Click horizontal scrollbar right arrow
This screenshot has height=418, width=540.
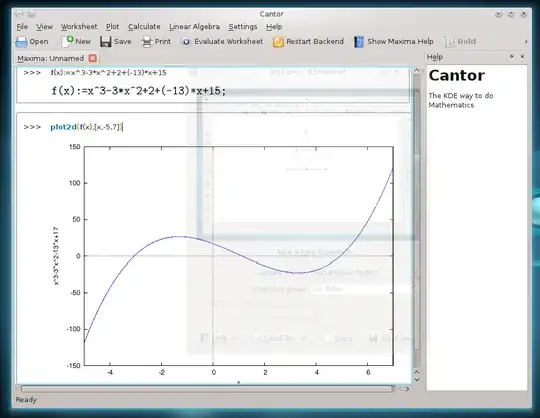tap(407, 389)
